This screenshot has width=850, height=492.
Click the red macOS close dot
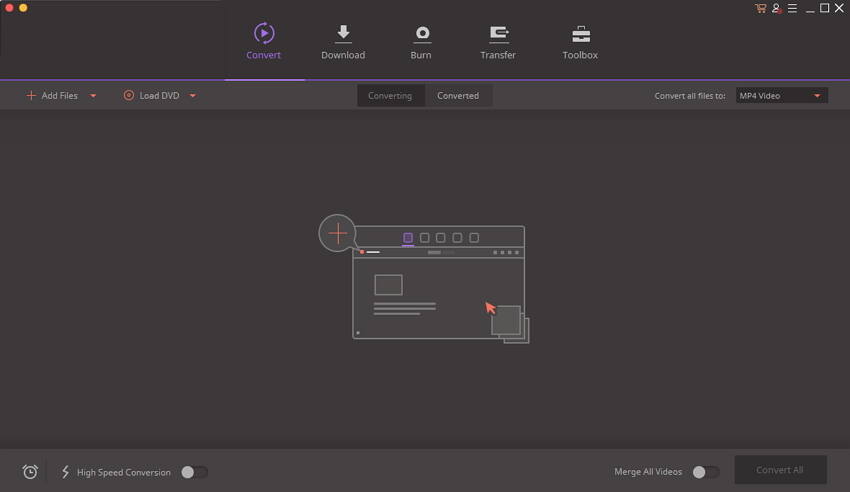[9, 8]
